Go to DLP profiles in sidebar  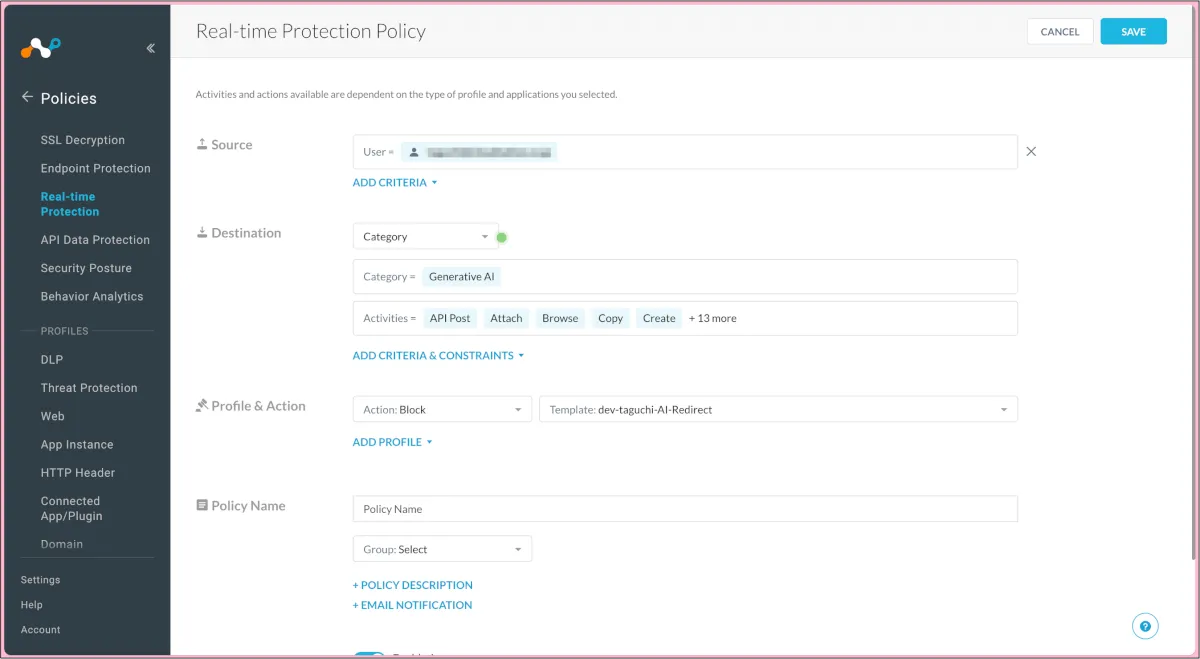click(x=52, y=359)
